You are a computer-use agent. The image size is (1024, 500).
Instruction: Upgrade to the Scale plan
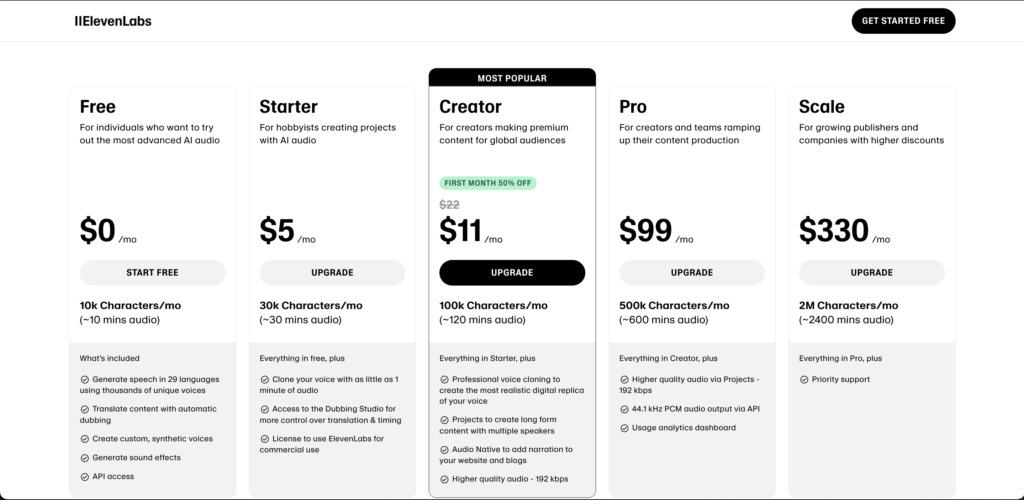click(x=872, y=272)
